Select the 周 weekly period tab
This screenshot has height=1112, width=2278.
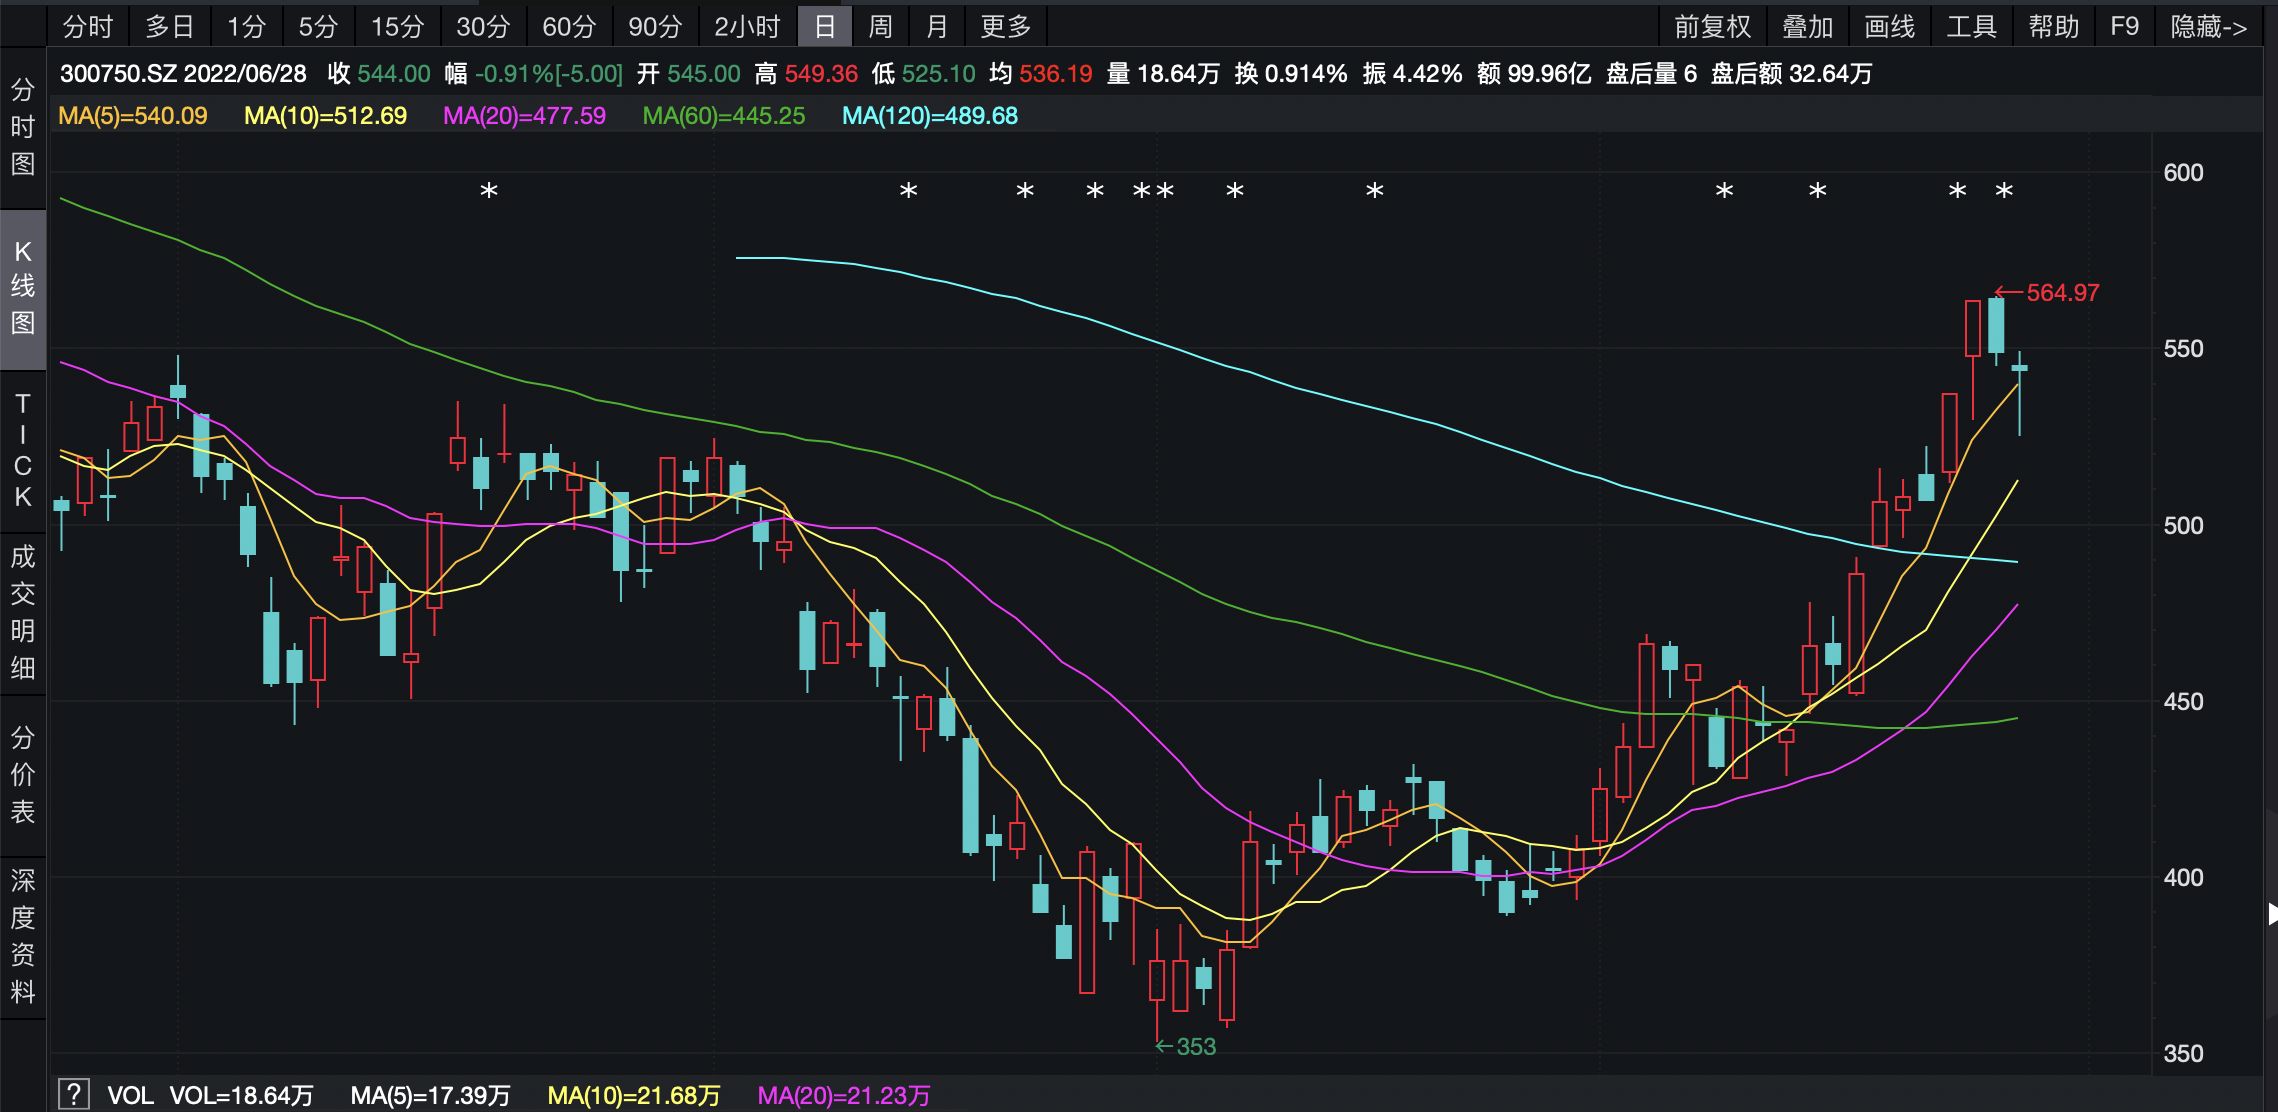point(880,26)
